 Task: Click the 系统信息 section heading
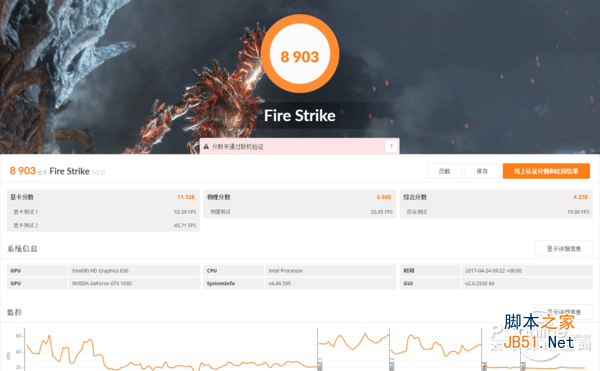click(x=22, y=249)
